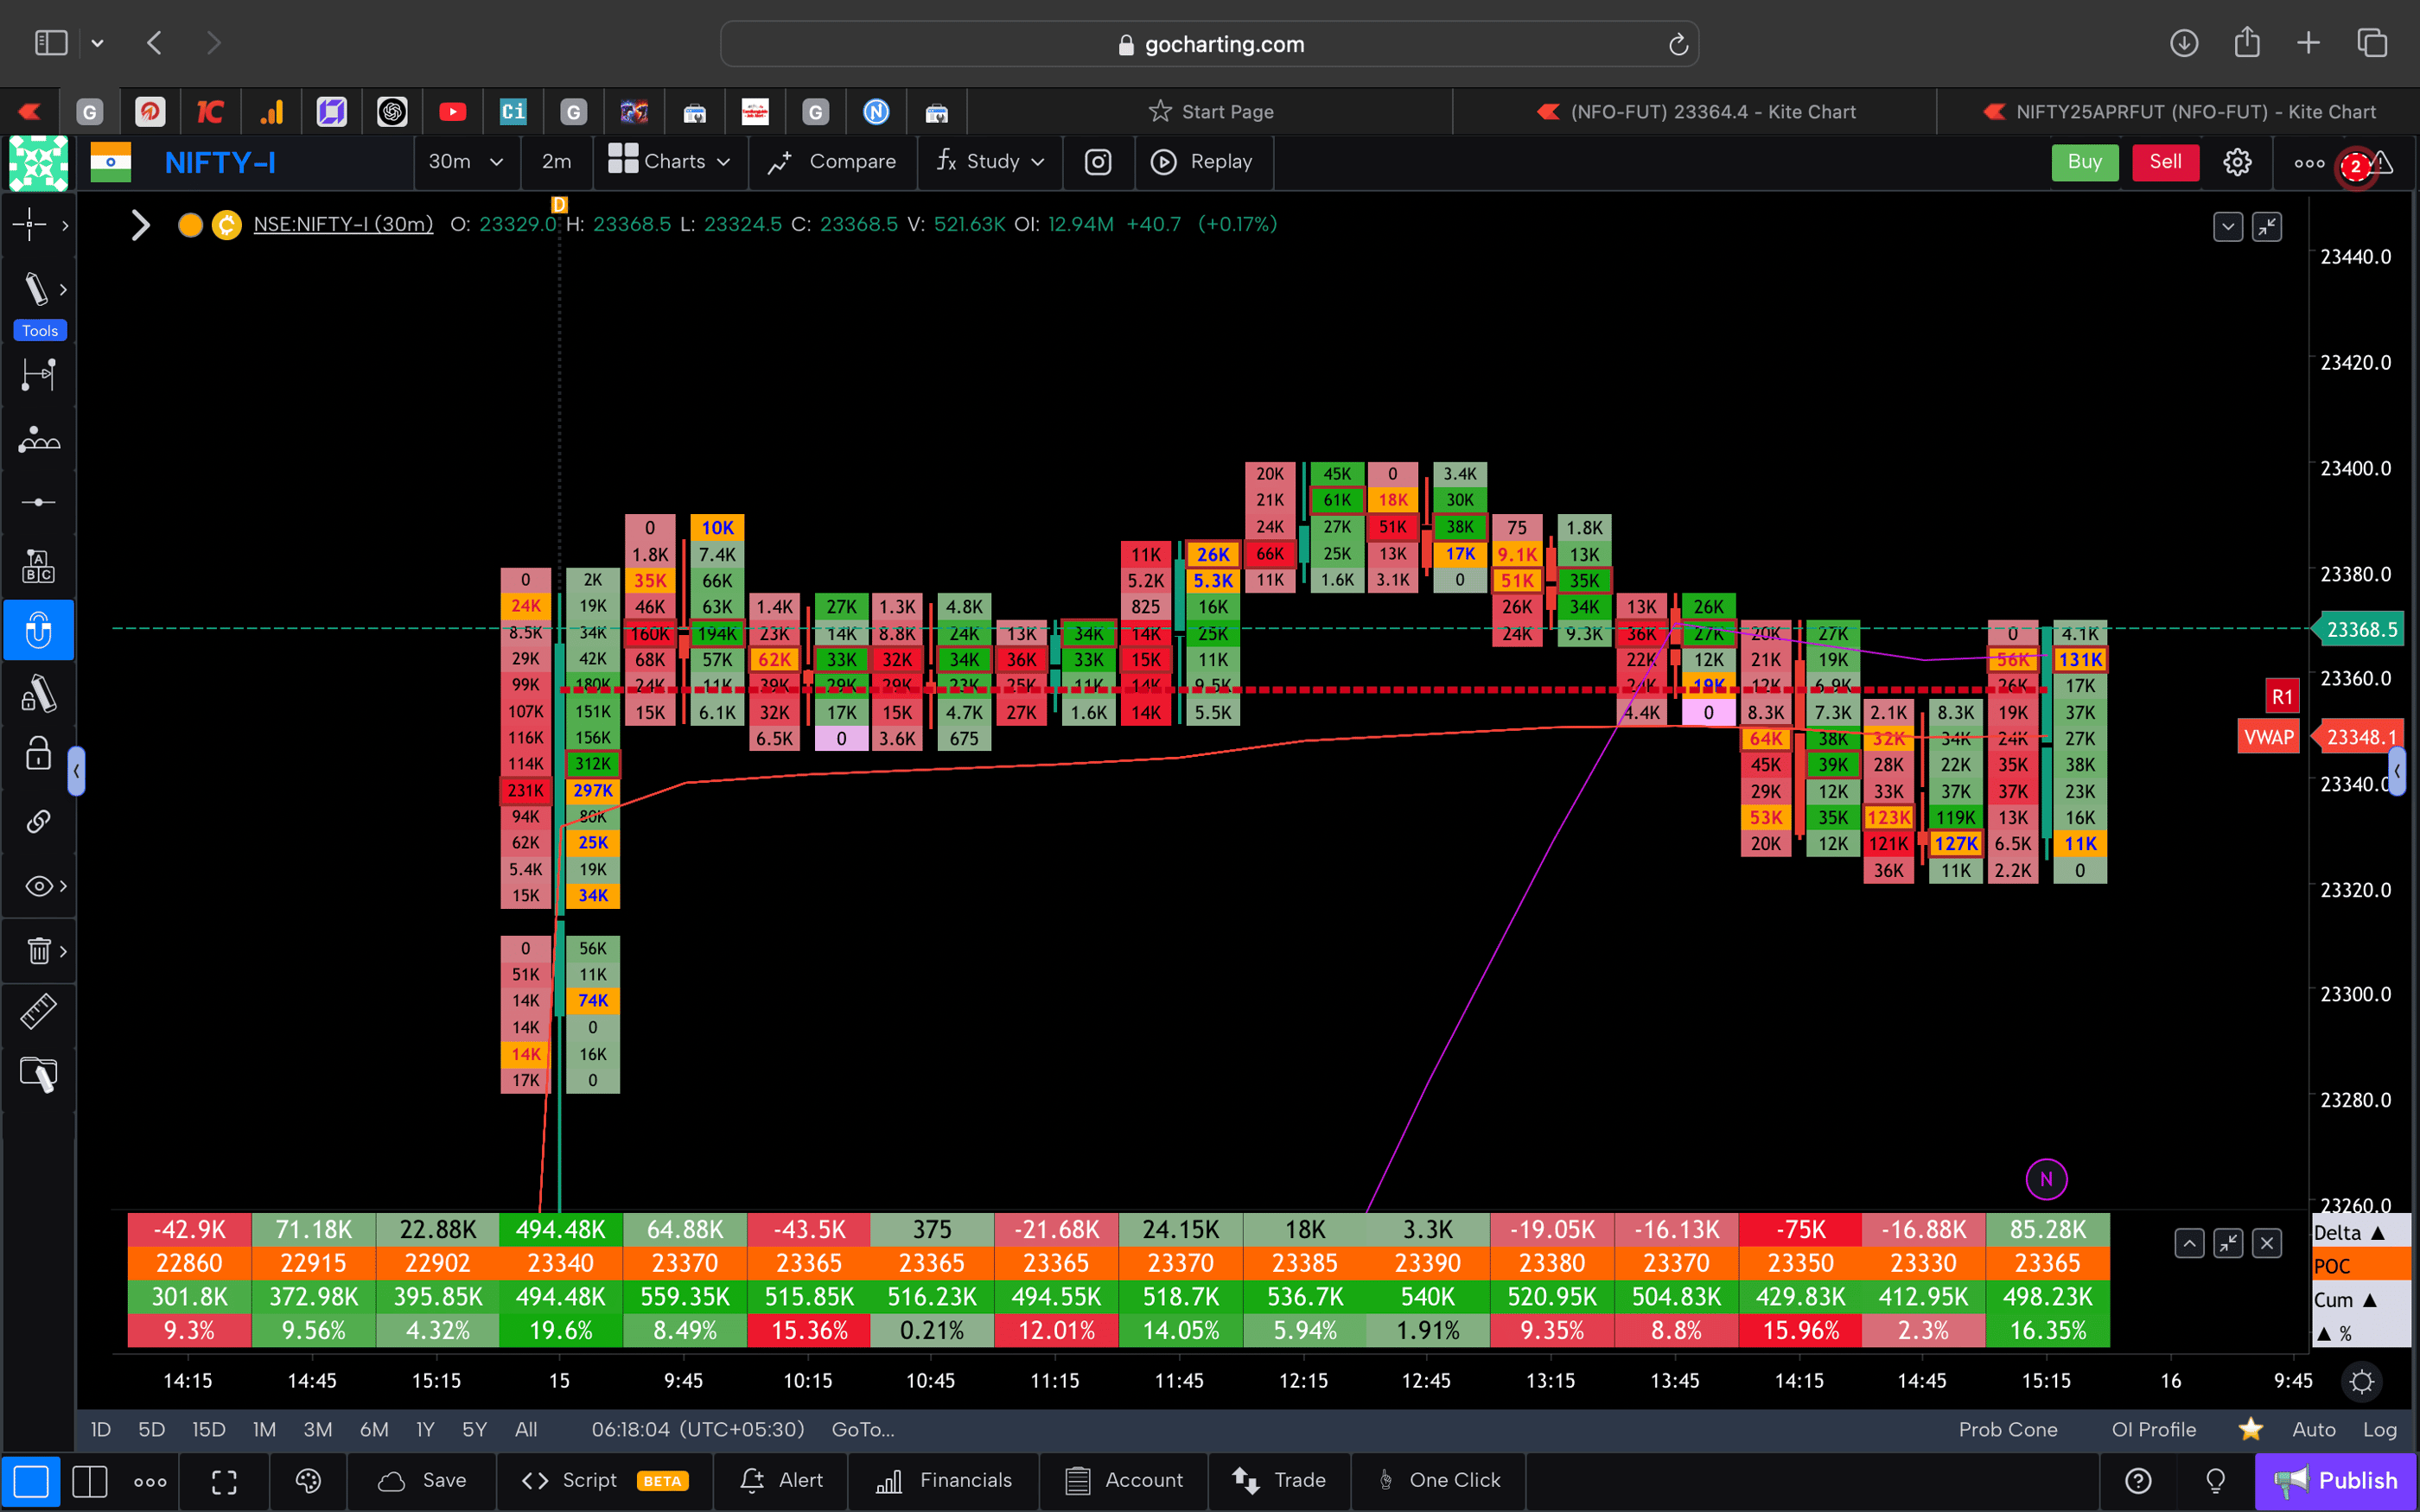The width and height of the screenshot is (2420, 1512).
Task: Click the trash icon to delete drawings
Action: 38,951
